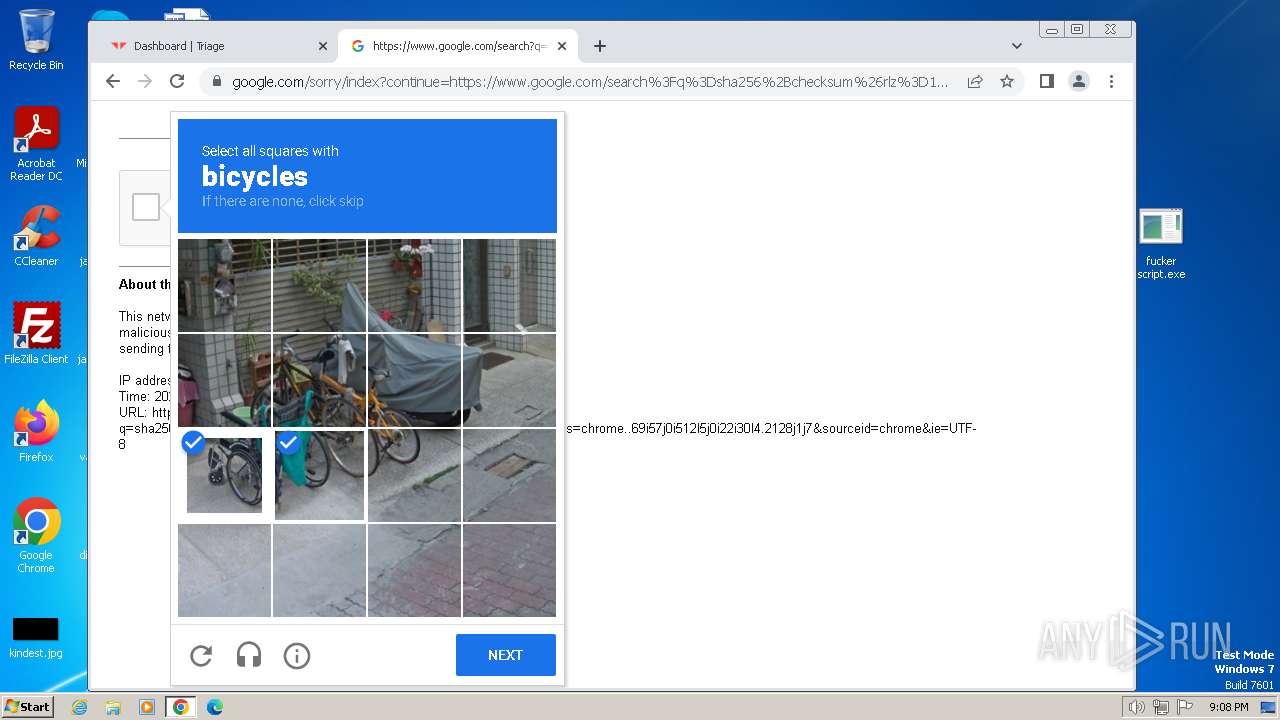Select the red brick pavement tile
Viewport: 1280px width, 720px height.
[x=509, y=570]
